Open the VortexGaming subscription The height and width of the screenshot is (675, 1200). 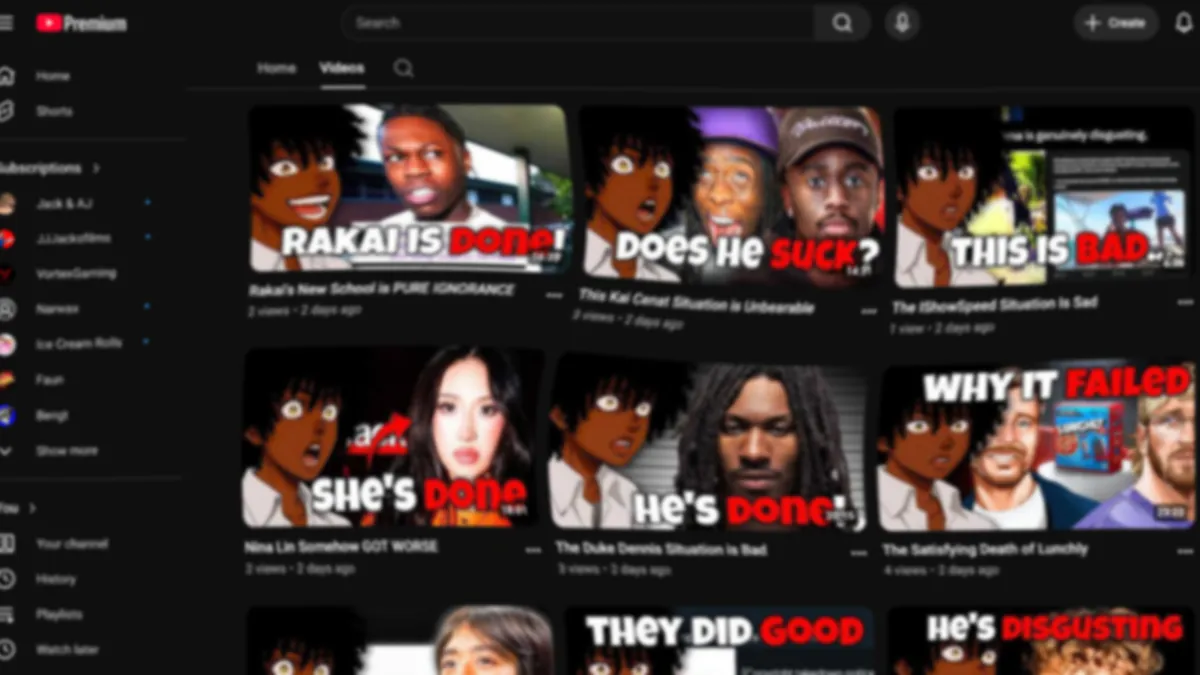click(75, 273)
